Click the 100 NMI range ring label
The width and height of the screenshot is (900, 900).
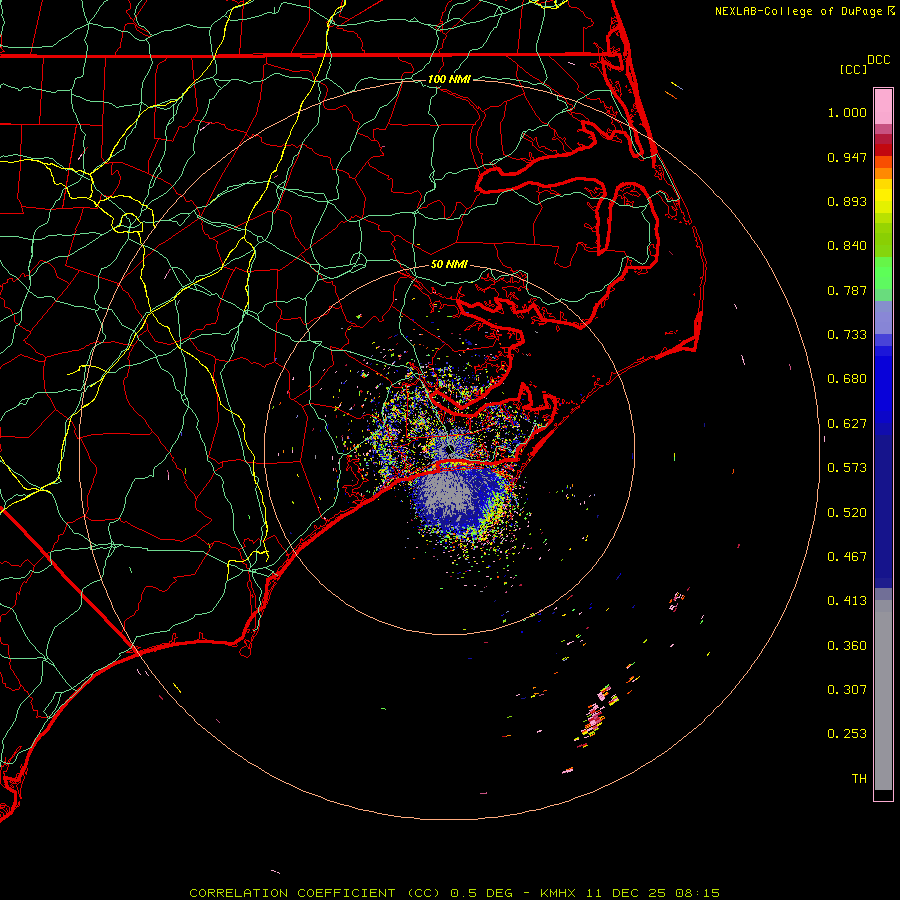[449, 79]
